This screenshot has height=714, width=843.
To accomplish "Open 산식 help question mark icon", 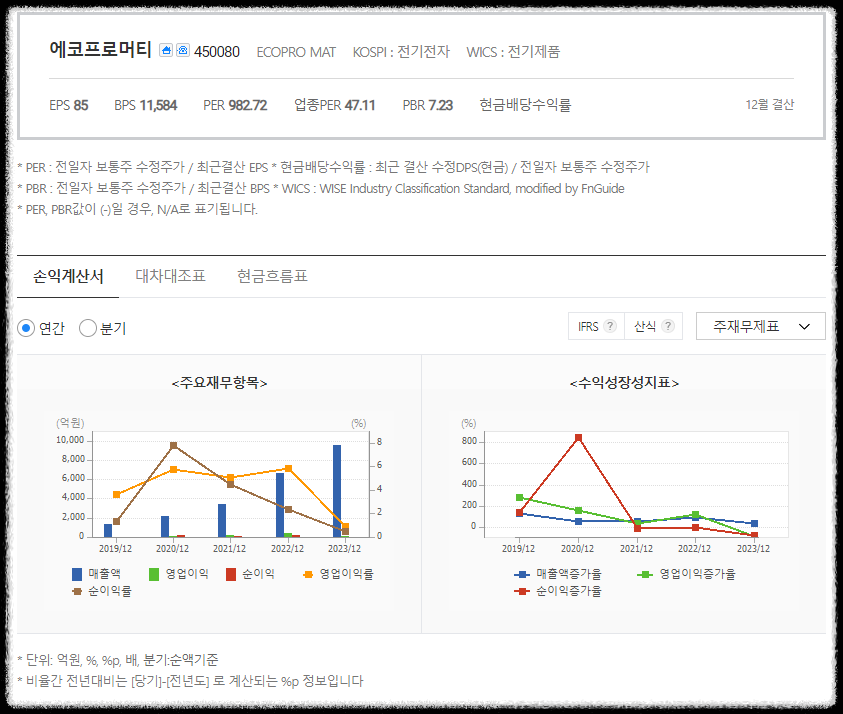I will 668,326.
